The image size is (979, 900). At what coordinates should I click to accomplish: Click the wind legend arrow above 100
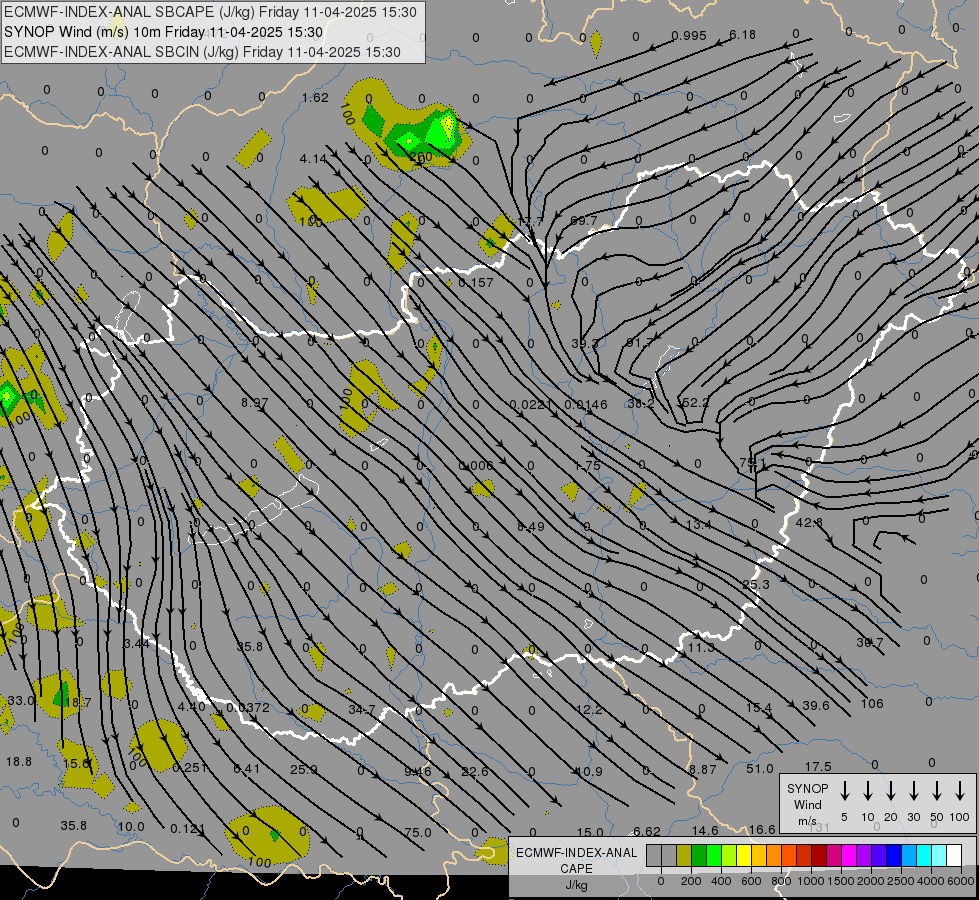(960, 791)
